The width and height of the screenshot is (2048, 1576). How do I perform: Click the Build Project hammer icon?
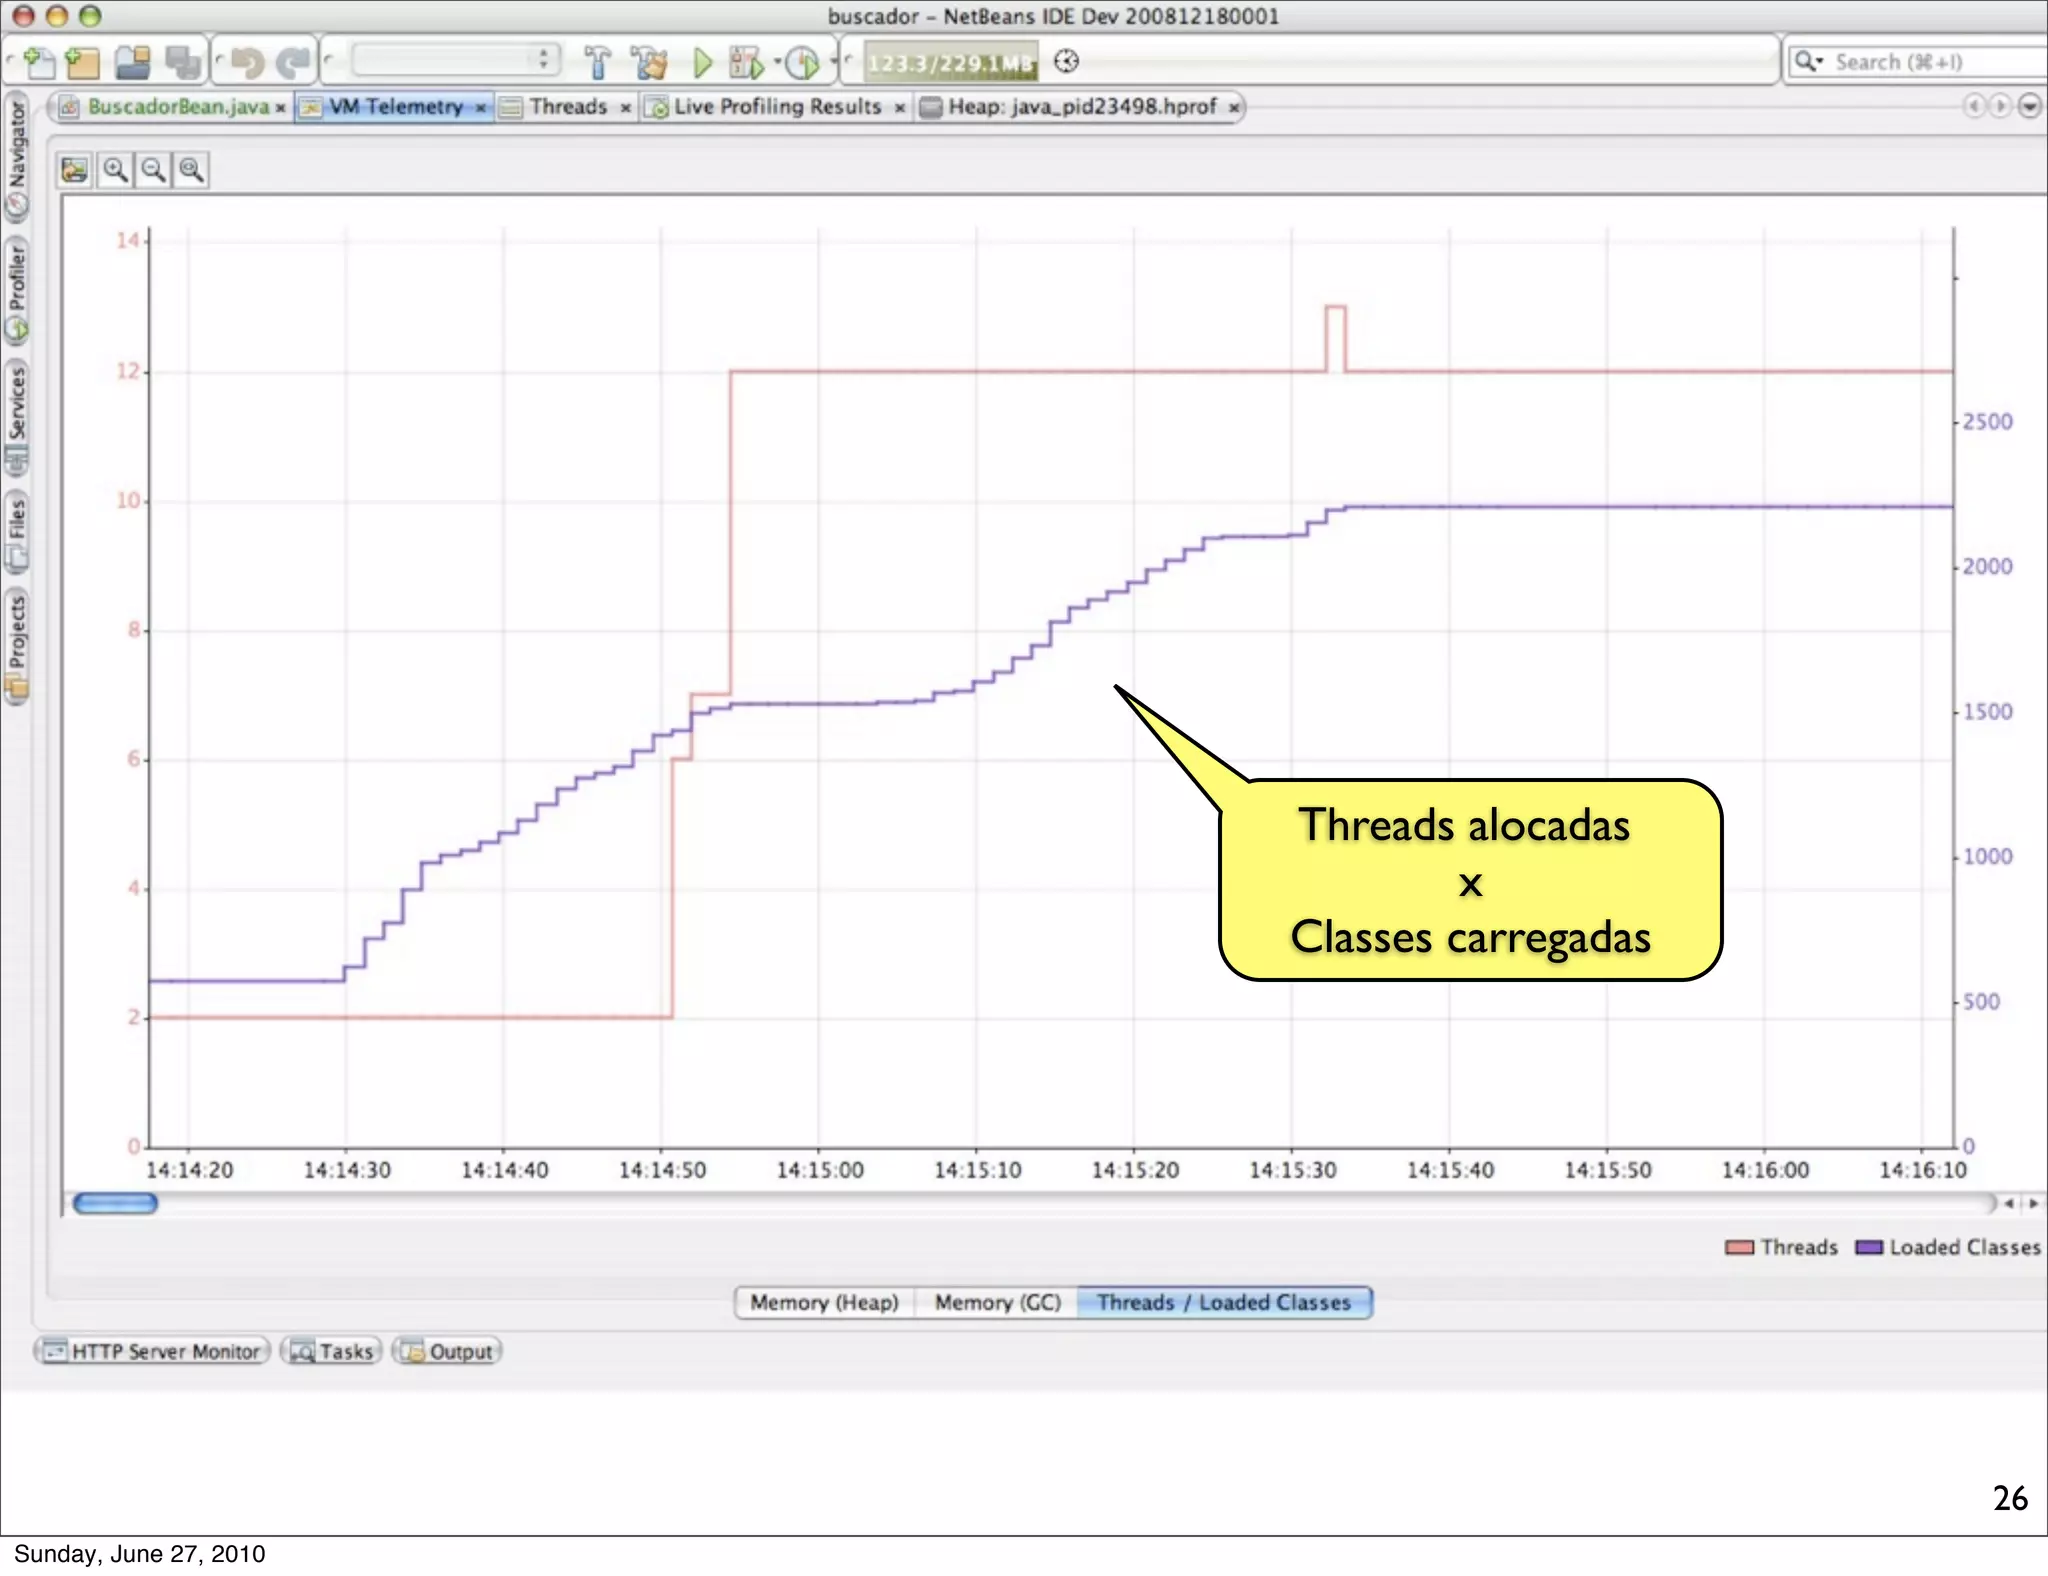597,63
